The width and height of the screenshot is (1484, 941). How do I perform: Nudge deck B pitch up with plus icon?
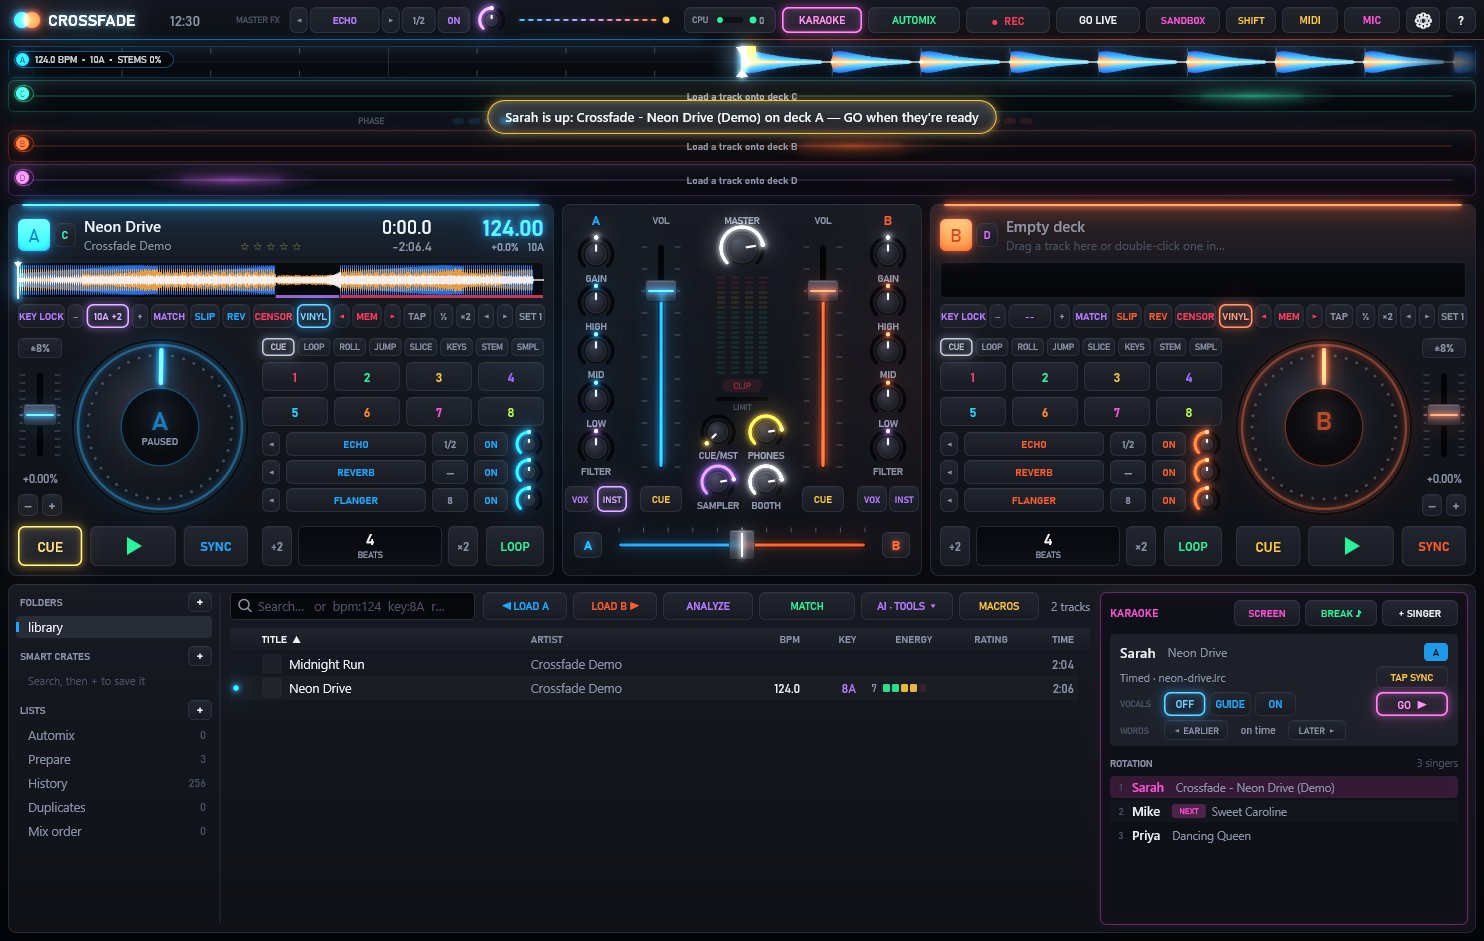click(x=1456, y=506)
